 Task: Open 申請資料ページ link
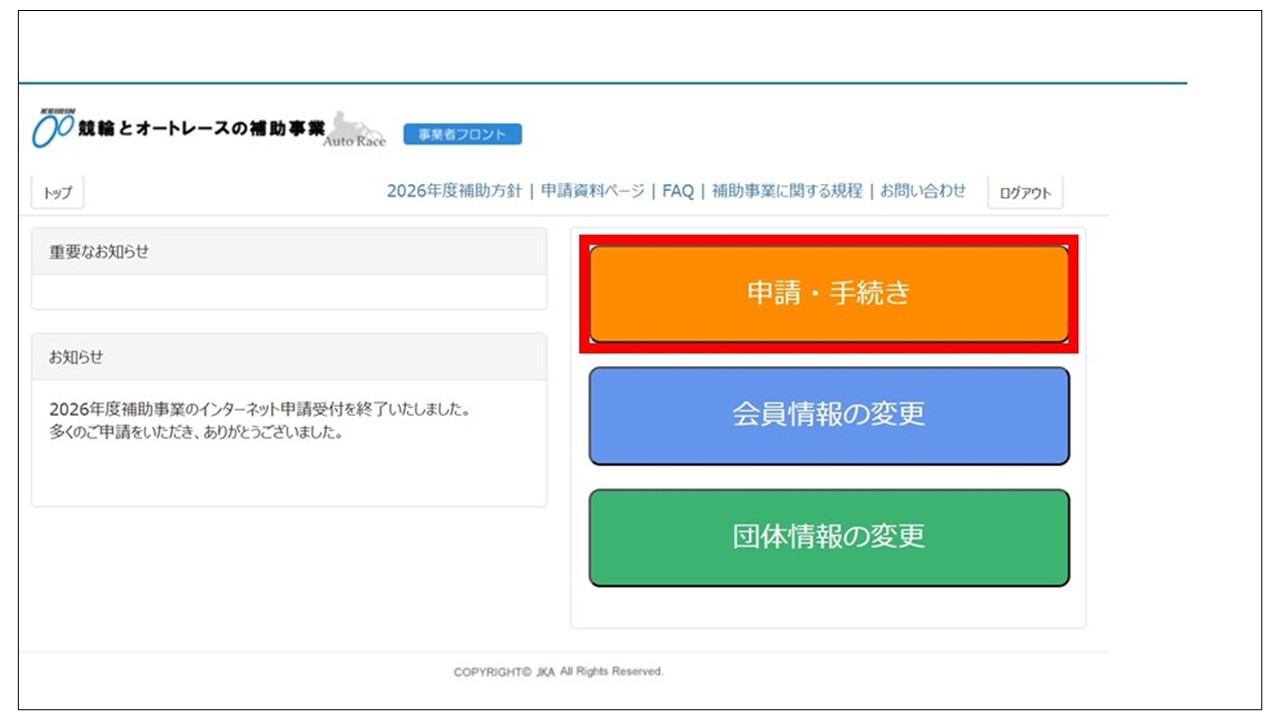[x=592, y=191]
